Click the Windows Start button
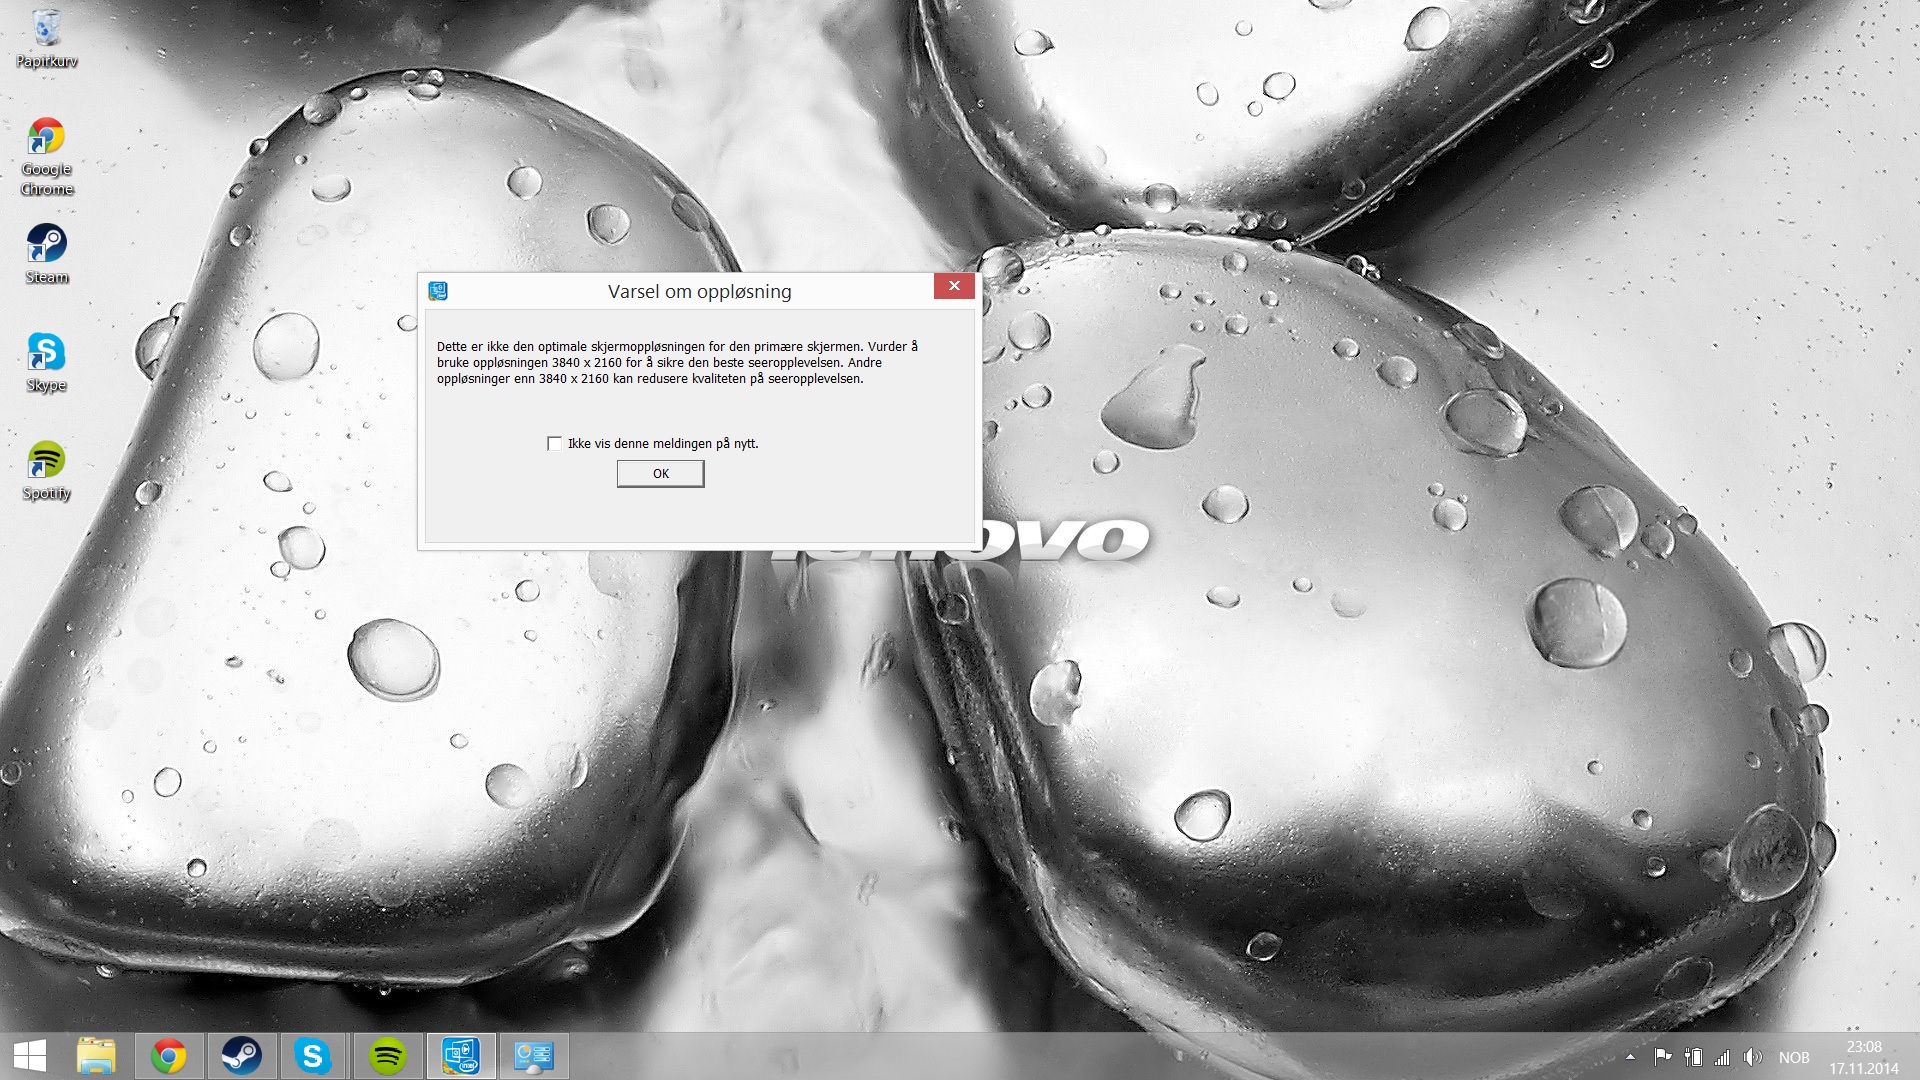This screenshot has width=1920, height=1080. tap(30, 1056)
